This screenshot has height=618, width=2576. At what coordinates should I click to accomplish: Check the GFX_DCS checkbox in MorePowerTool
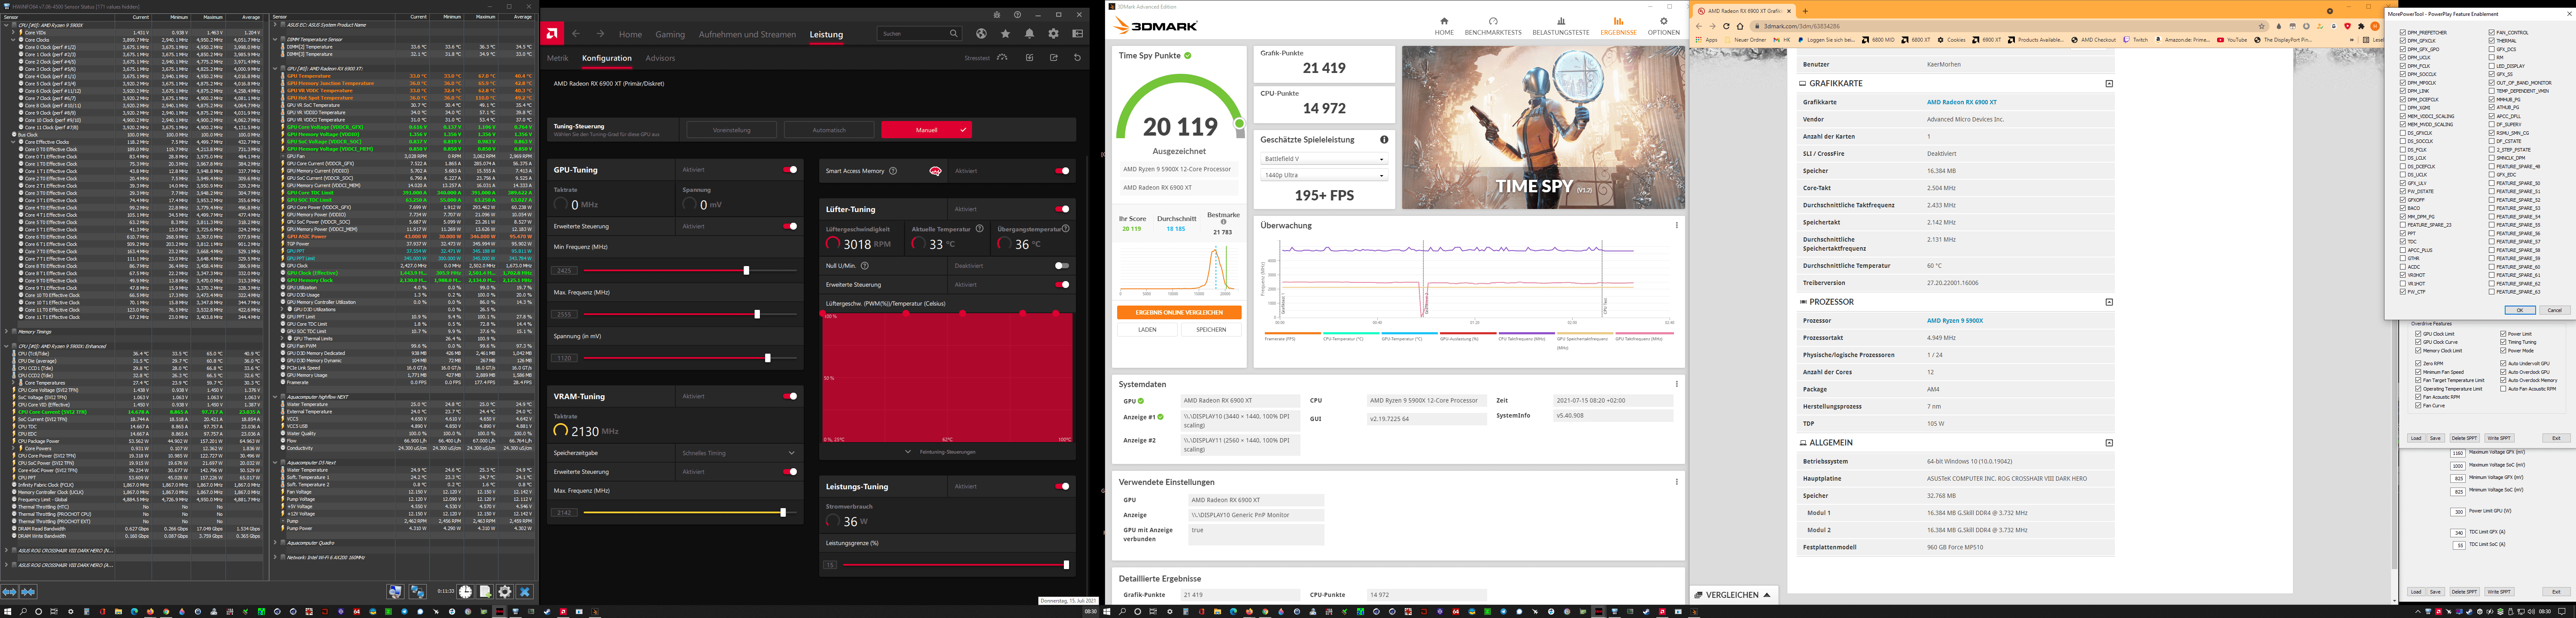[2491, 49]
